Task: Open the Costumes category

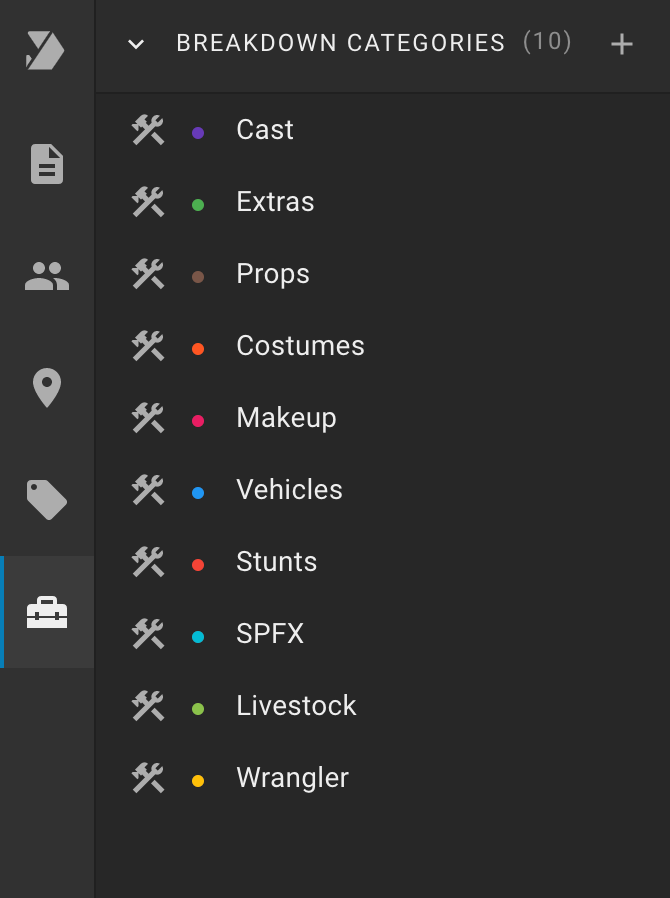Action: click(383, 346)
